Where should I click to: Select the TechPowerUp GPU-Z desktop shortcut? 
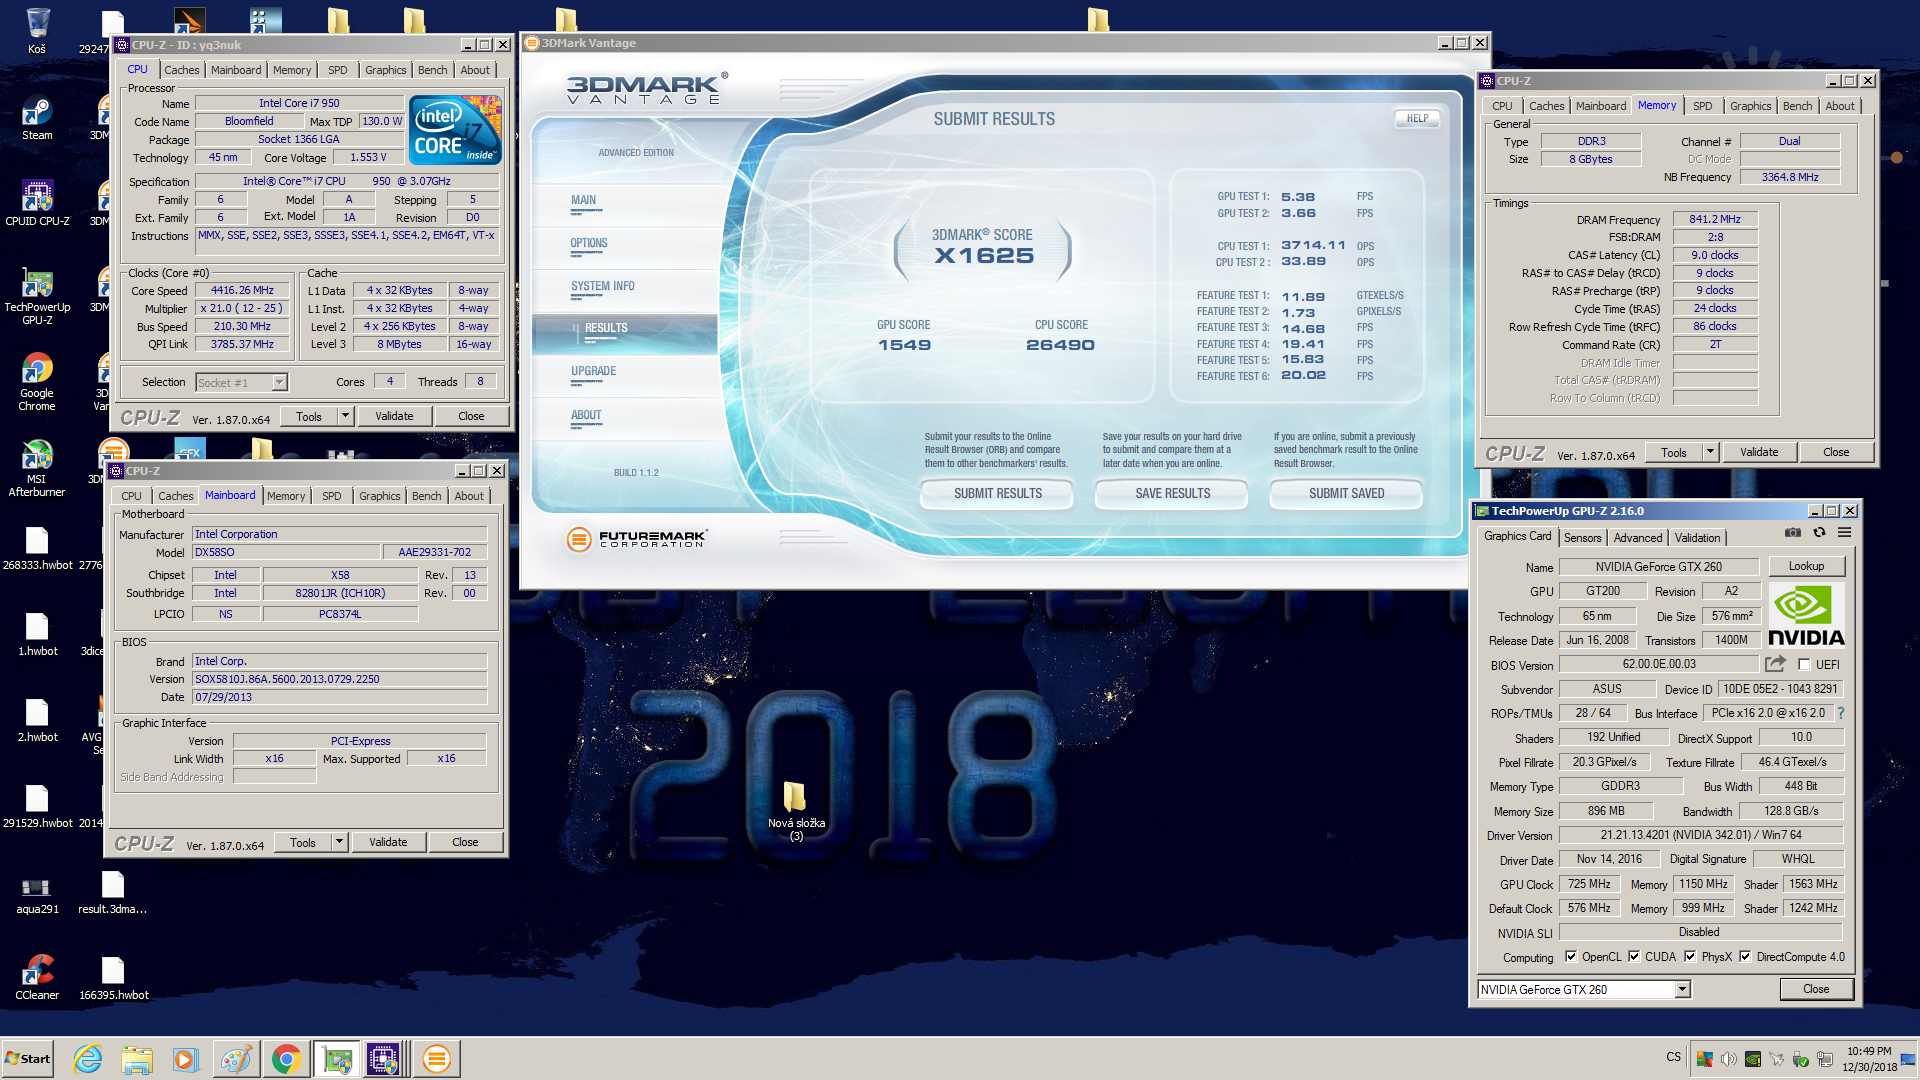(37, 297)
